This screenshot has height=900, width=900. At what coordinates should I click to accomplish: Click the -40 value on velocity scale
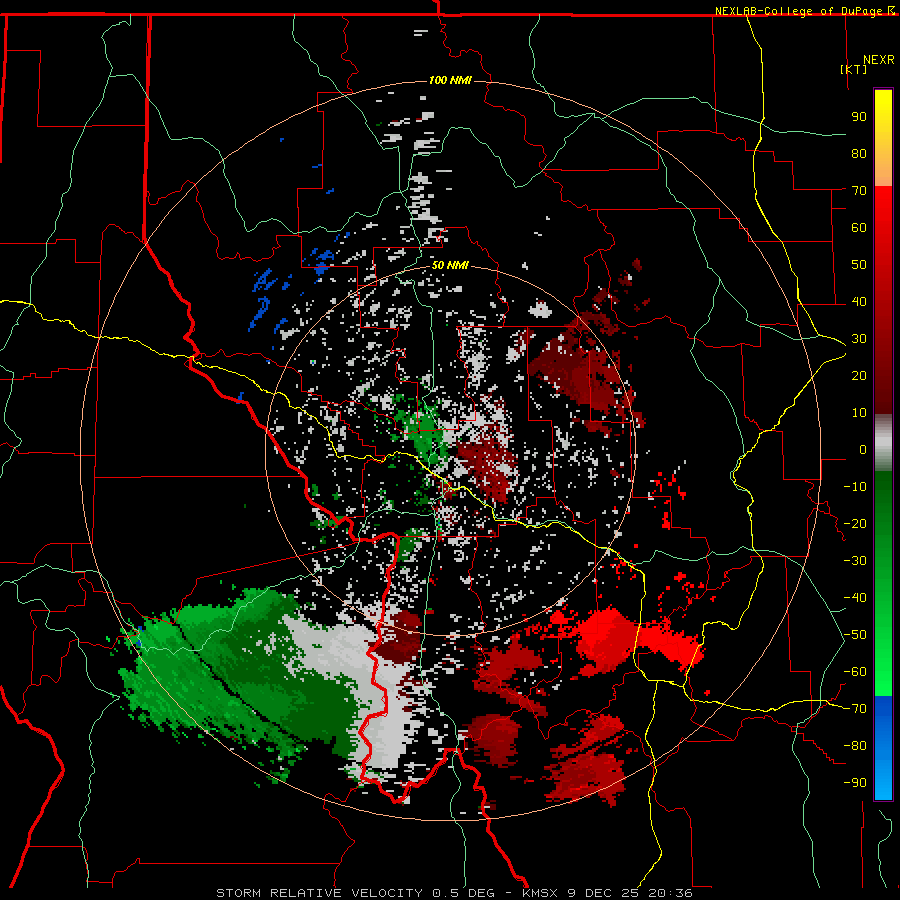[x=855, y=598]
